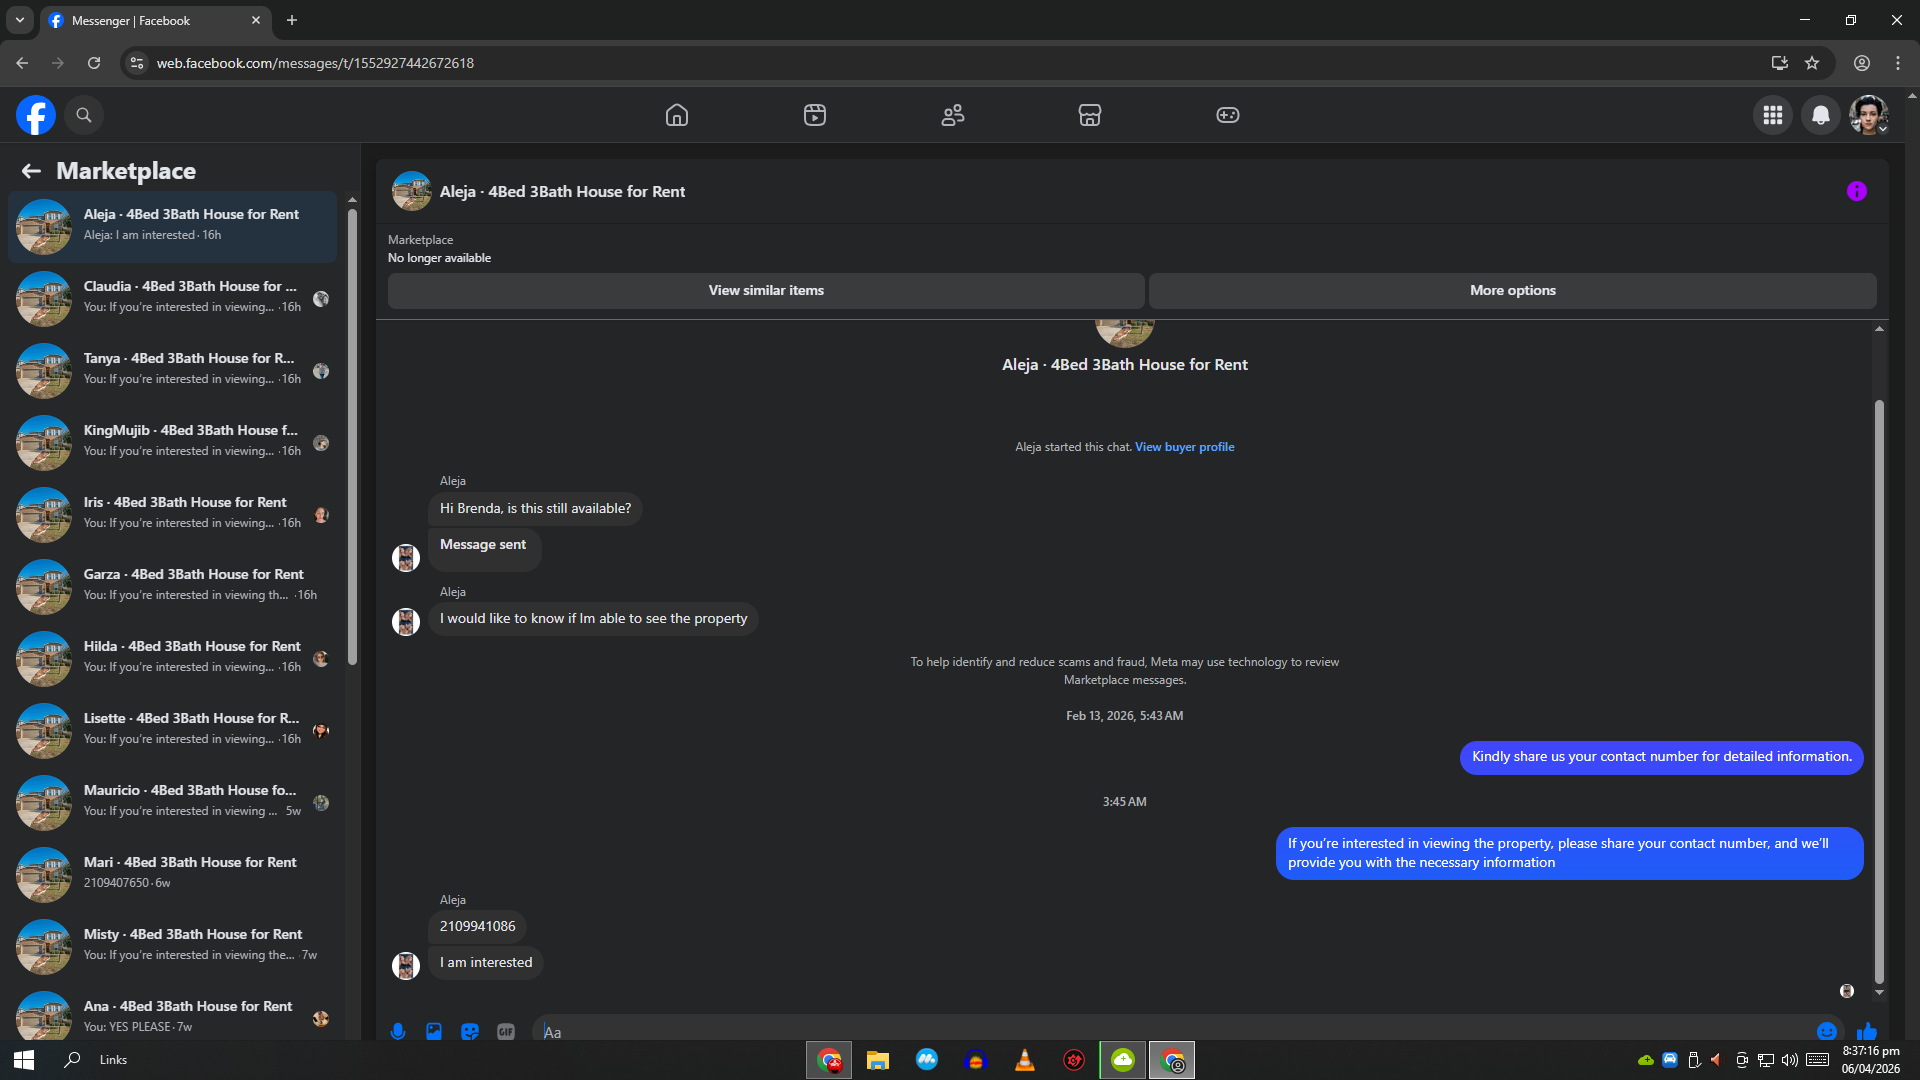Open the Reels video icon

coord(815,115)
